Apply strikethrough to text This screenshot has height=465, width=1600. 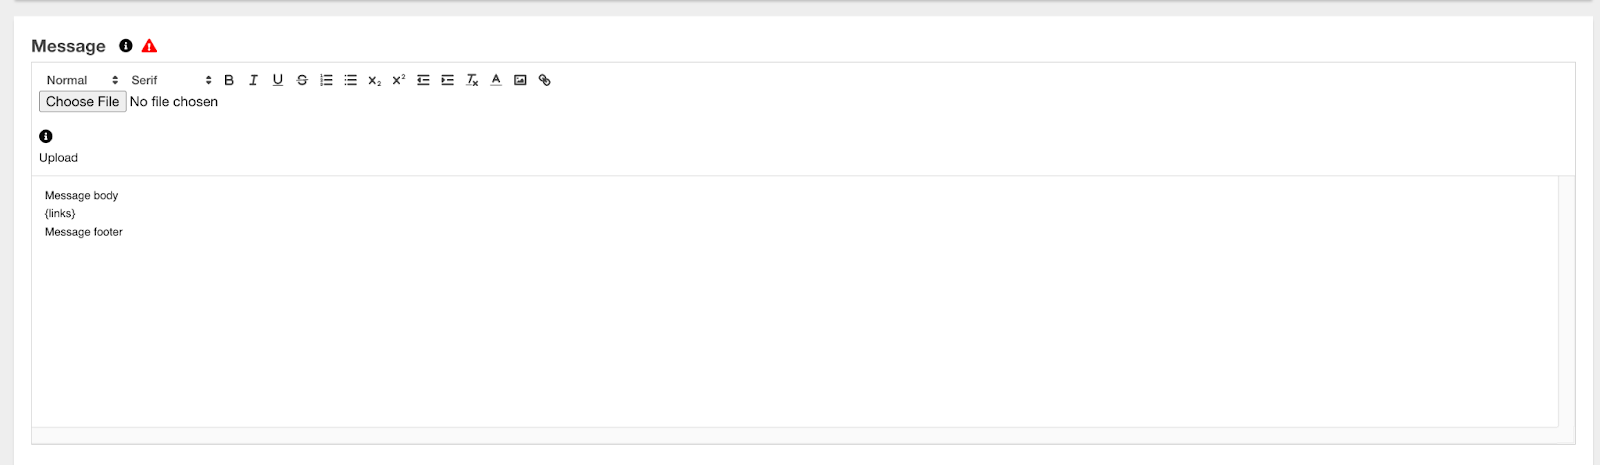302,80
